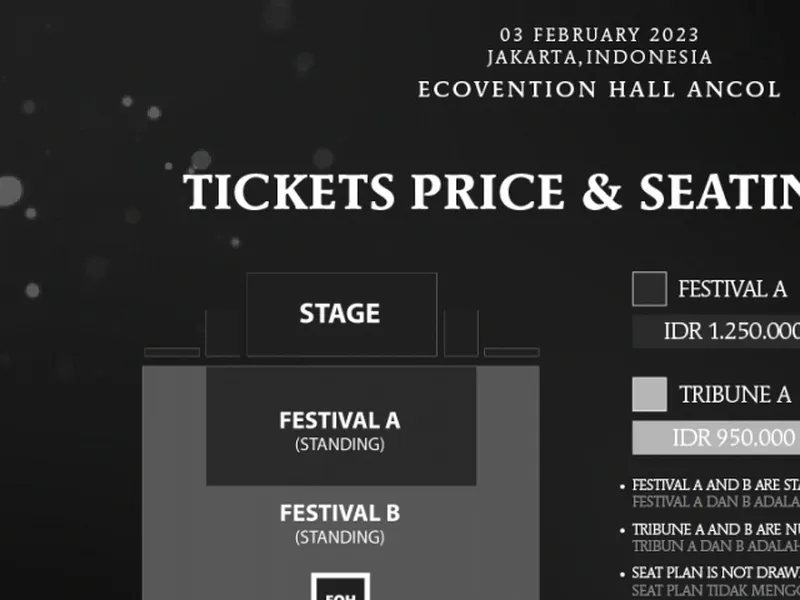Screen dimensions: 800x600
Task: Click the IDR 950.000 price bar
Action: tap(716, 438)
